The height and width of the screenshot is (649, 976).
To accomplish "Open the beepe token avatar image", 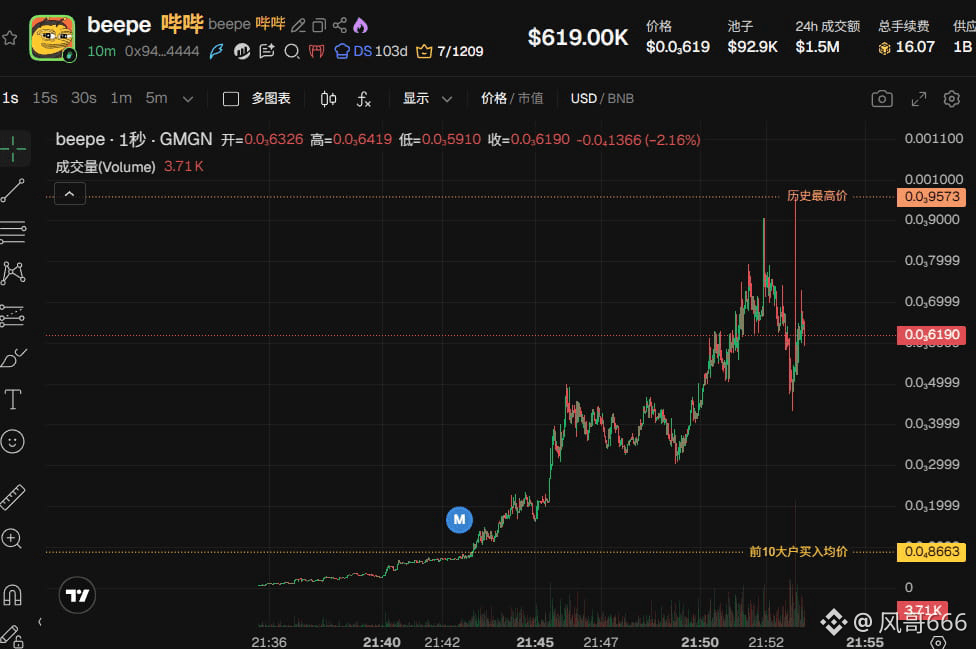I will point(52,38).
